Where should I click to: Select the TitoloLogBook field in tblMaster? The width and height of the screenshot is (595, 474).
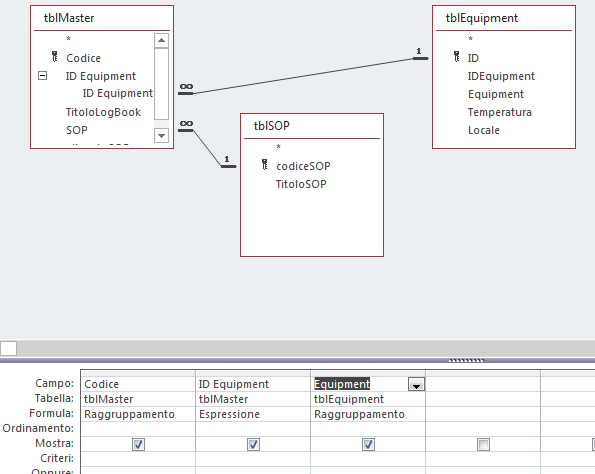(103, 112)
